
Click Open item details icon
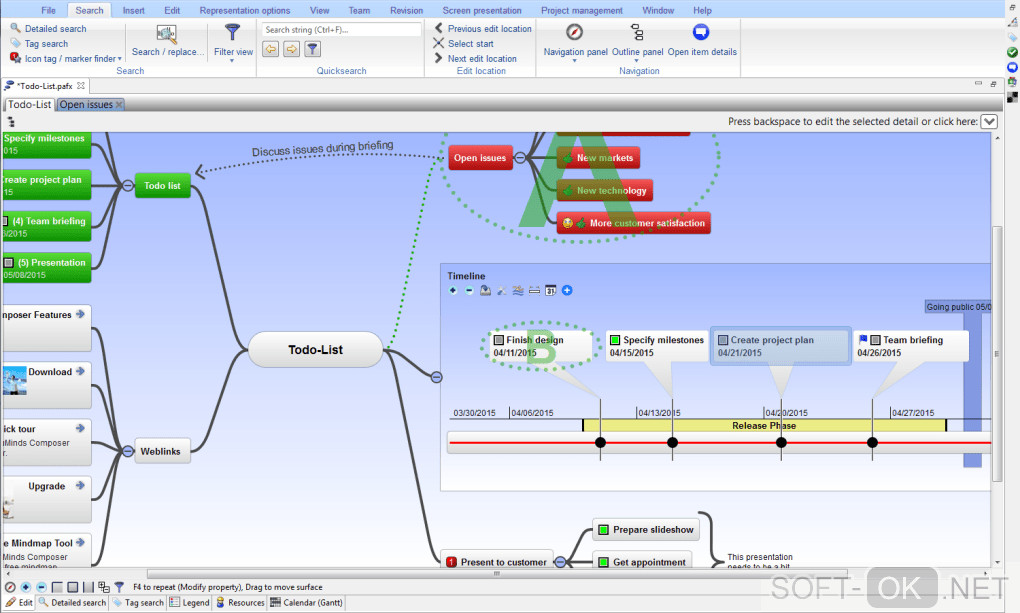click(x=701, y=32)
